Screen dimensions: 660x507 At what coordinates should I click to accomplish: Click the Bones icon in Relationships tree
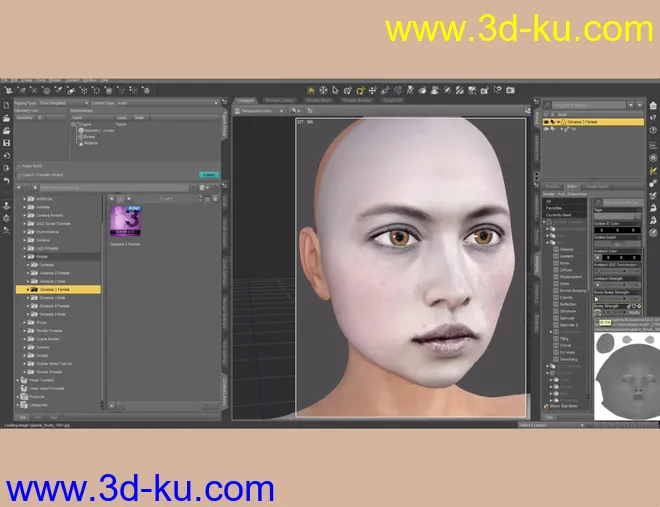[81, 137]
